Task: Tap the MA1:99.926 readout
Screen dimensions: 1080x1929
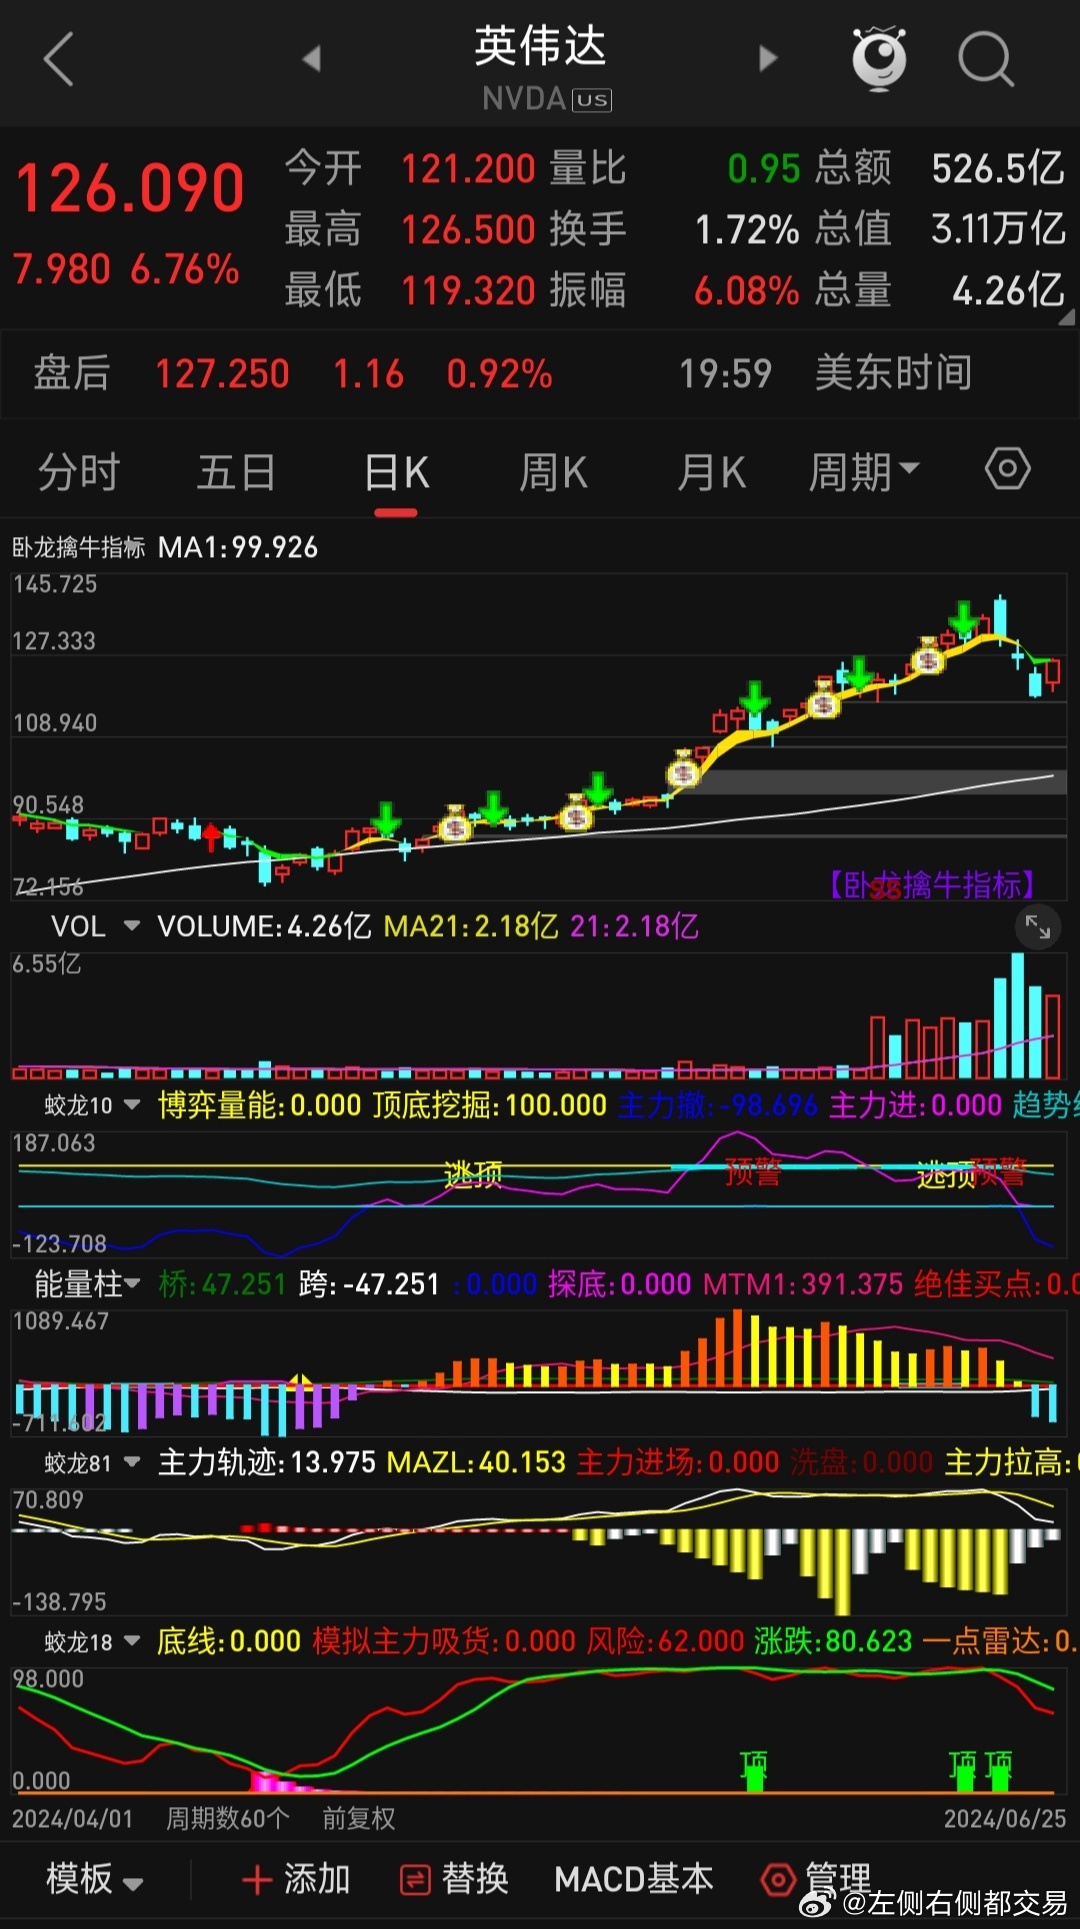Action: coord(238,548)
